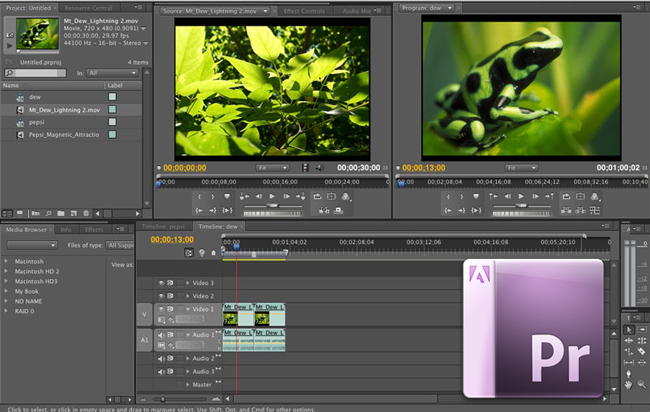The image size is (650, 412).
Task: Open Files of type dropdown in Media Browser
Action: (120, 245)
